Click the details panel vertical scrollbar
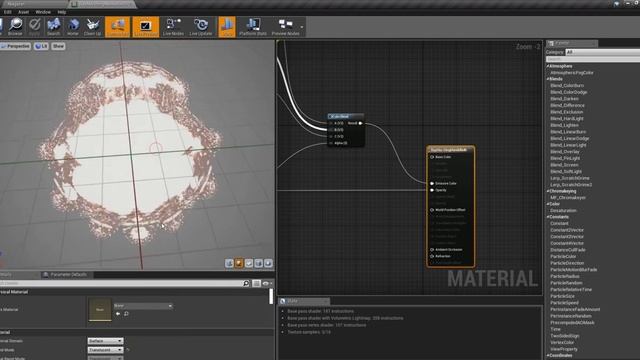640x360 pixels. coord(271,297)
